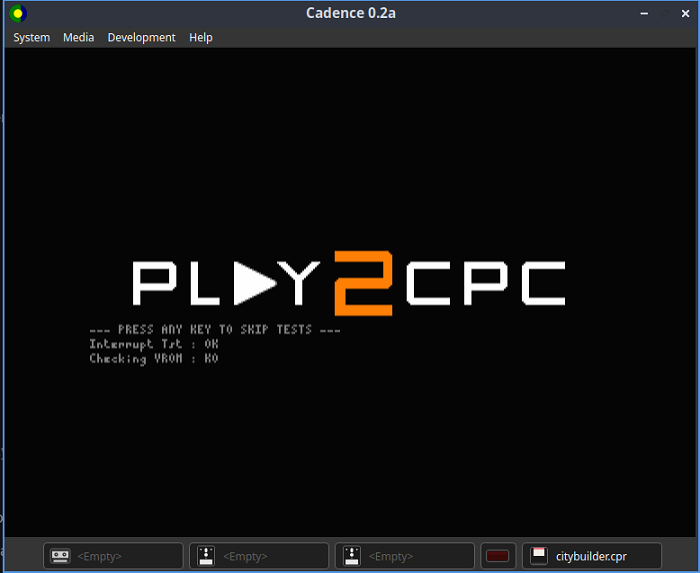The width and height of the screenshot is (700, 573).
Task: Minimize the Cadence window
Action: pos(644,13)
